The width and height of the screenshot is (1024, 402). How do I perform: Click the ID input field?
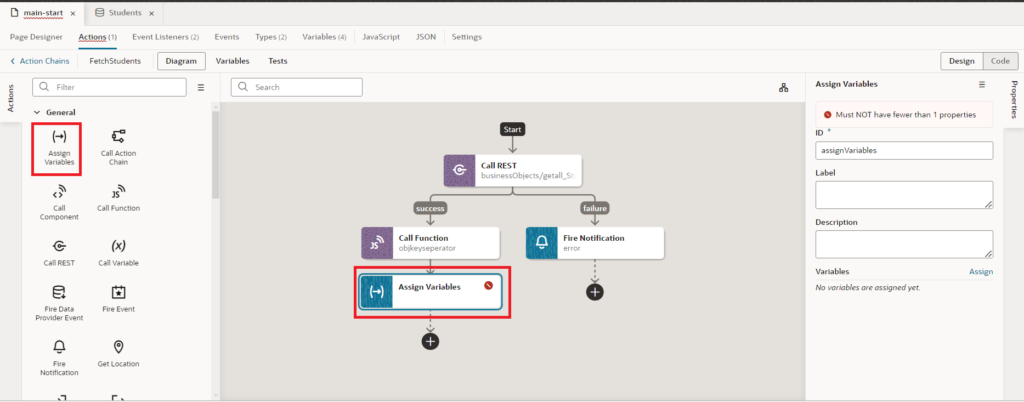903,150
